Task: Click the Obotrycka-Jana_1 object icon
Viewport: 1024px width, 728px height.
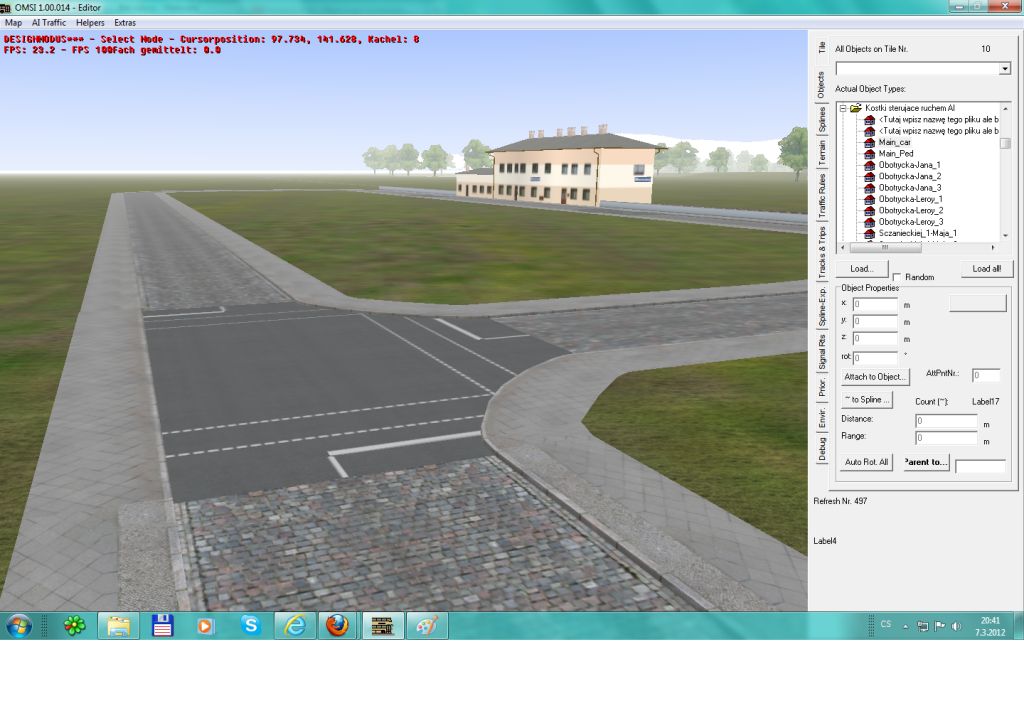Action: coord(870,165)
